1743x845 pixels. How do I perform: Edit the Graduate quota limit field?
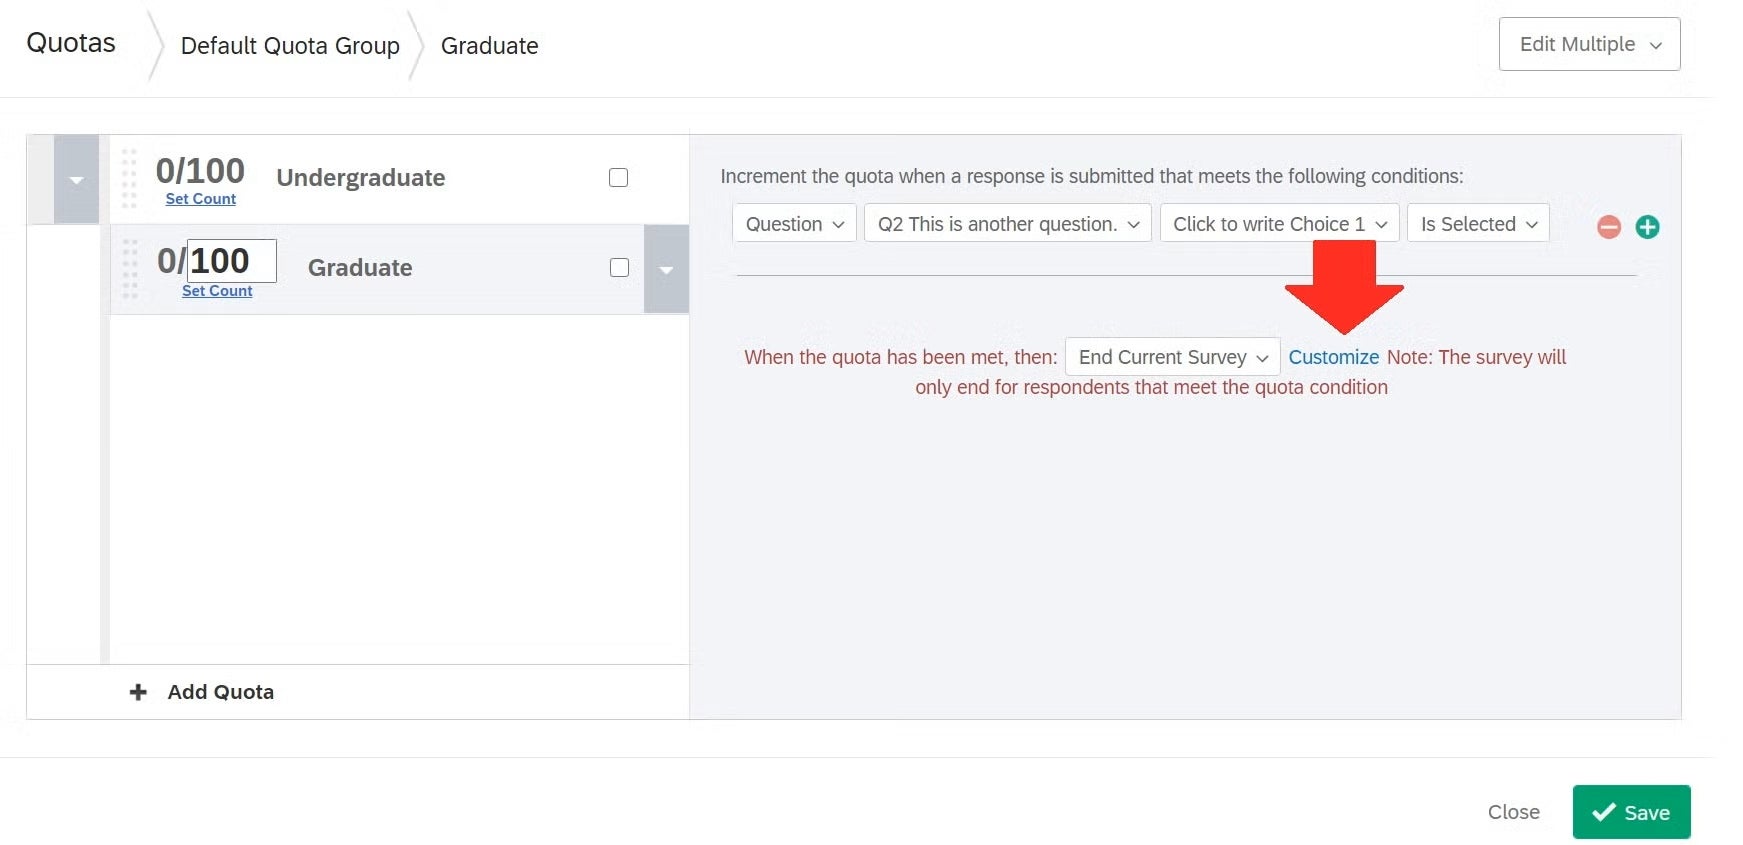coord(231,261)
